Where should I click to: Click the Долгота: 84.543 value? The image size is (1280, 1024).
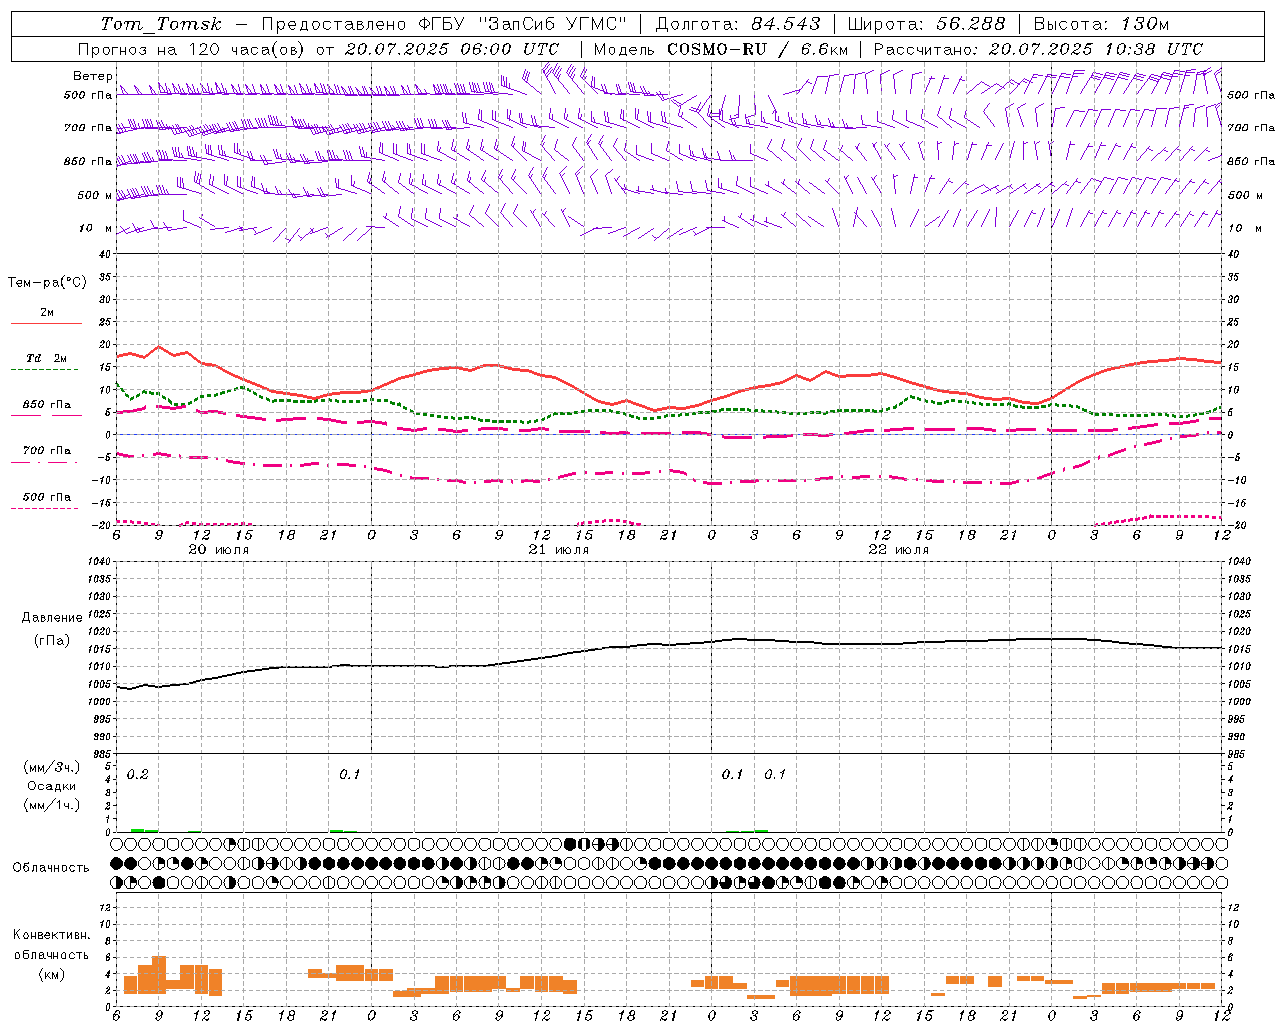coord(738,24)
